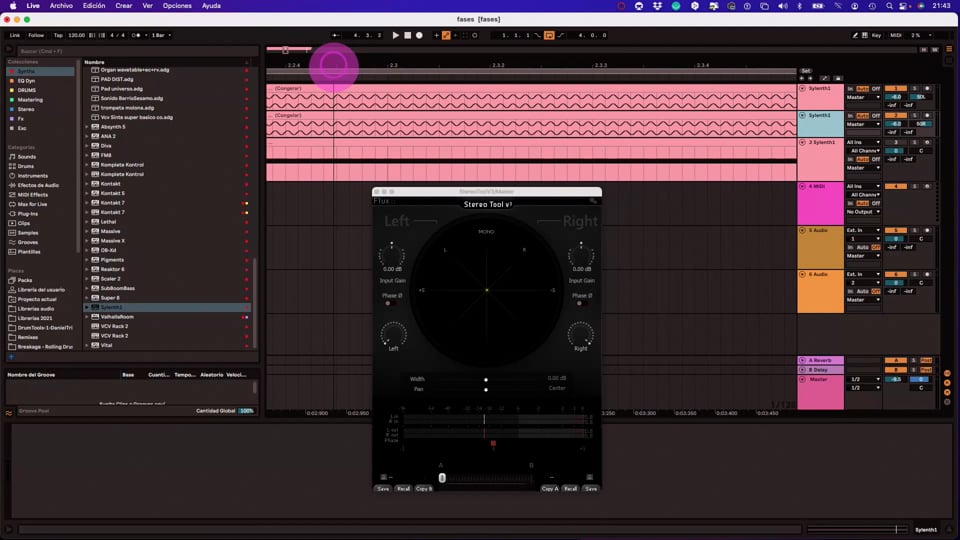Toggle Left Phase invert switch in Stereo Tool
This screenshot has width=960, height=540.
391,303
